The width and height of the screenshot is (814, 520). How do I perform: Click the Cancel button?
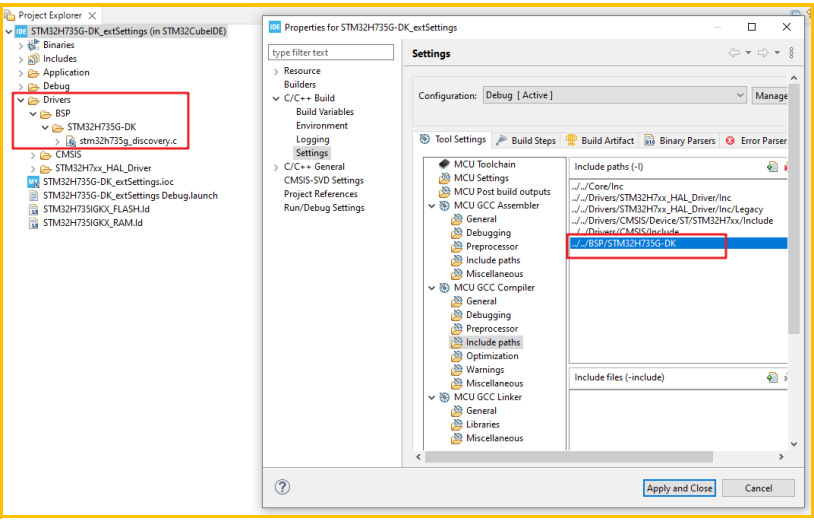(x=758, y=488)
